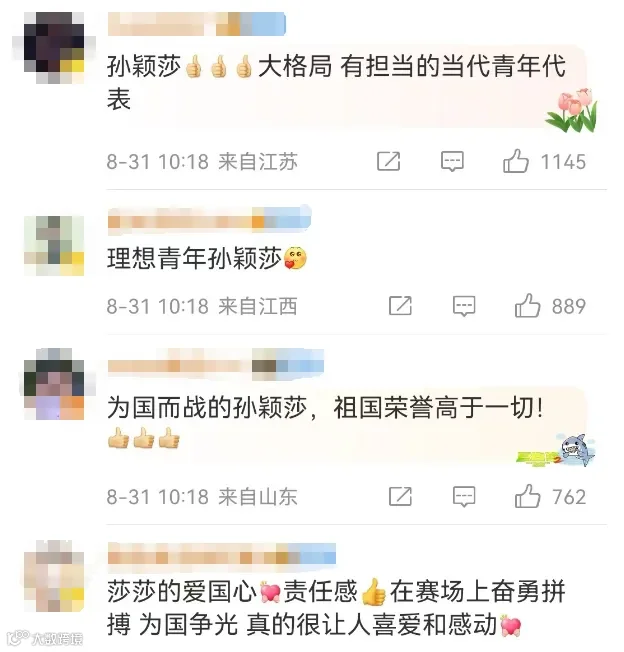Open username above 理想青年孙颖莎 comment
Viewport: 624px width, 652px height.
click(210, 219)
